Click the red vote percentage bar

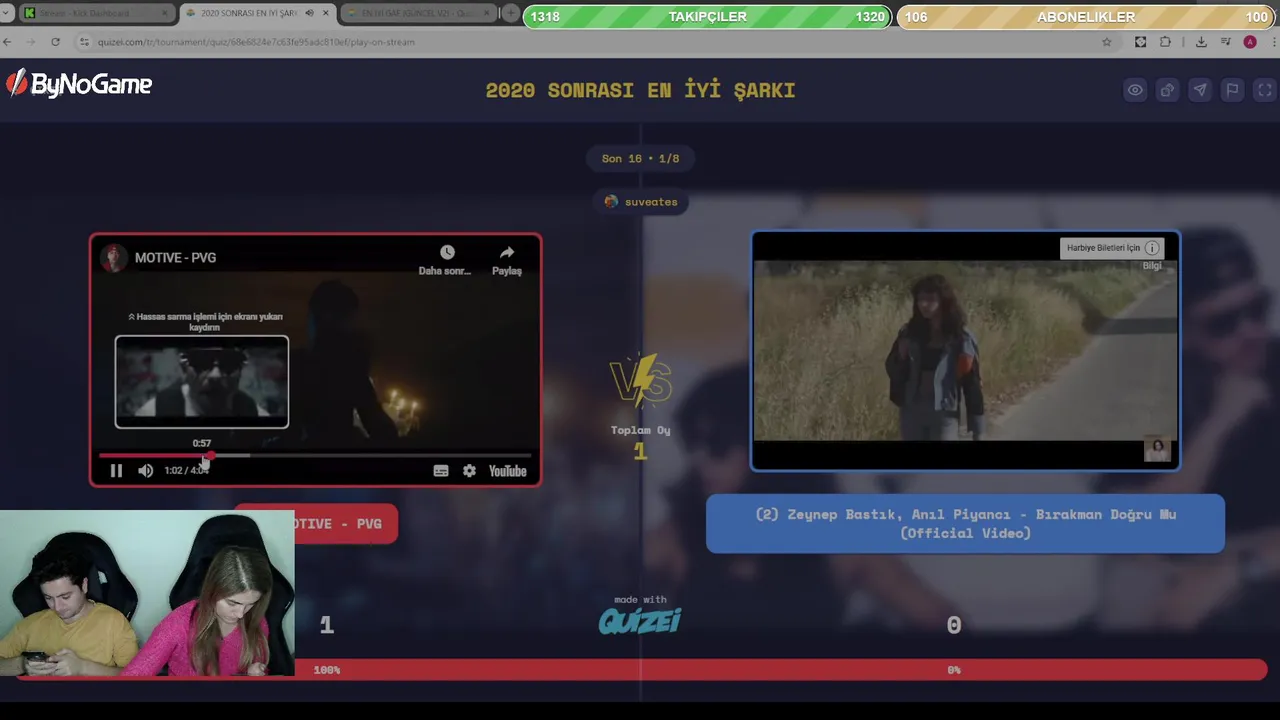pyautogui.click(x=640, y=670)
